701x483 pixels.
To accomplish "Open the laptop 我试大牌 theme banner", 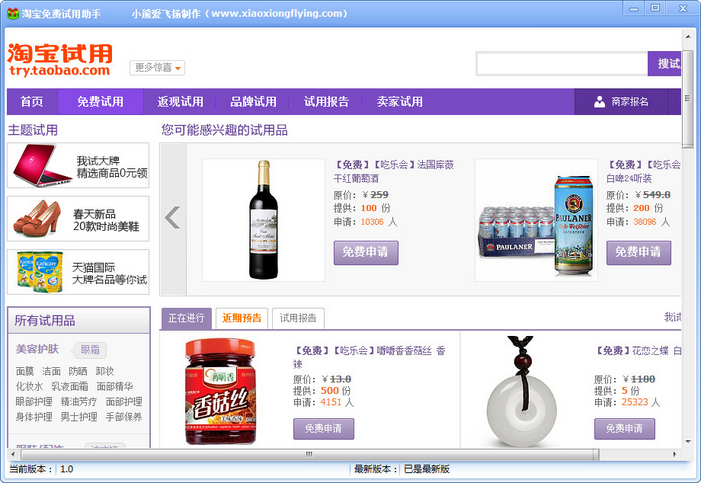I will coord(78,165).
